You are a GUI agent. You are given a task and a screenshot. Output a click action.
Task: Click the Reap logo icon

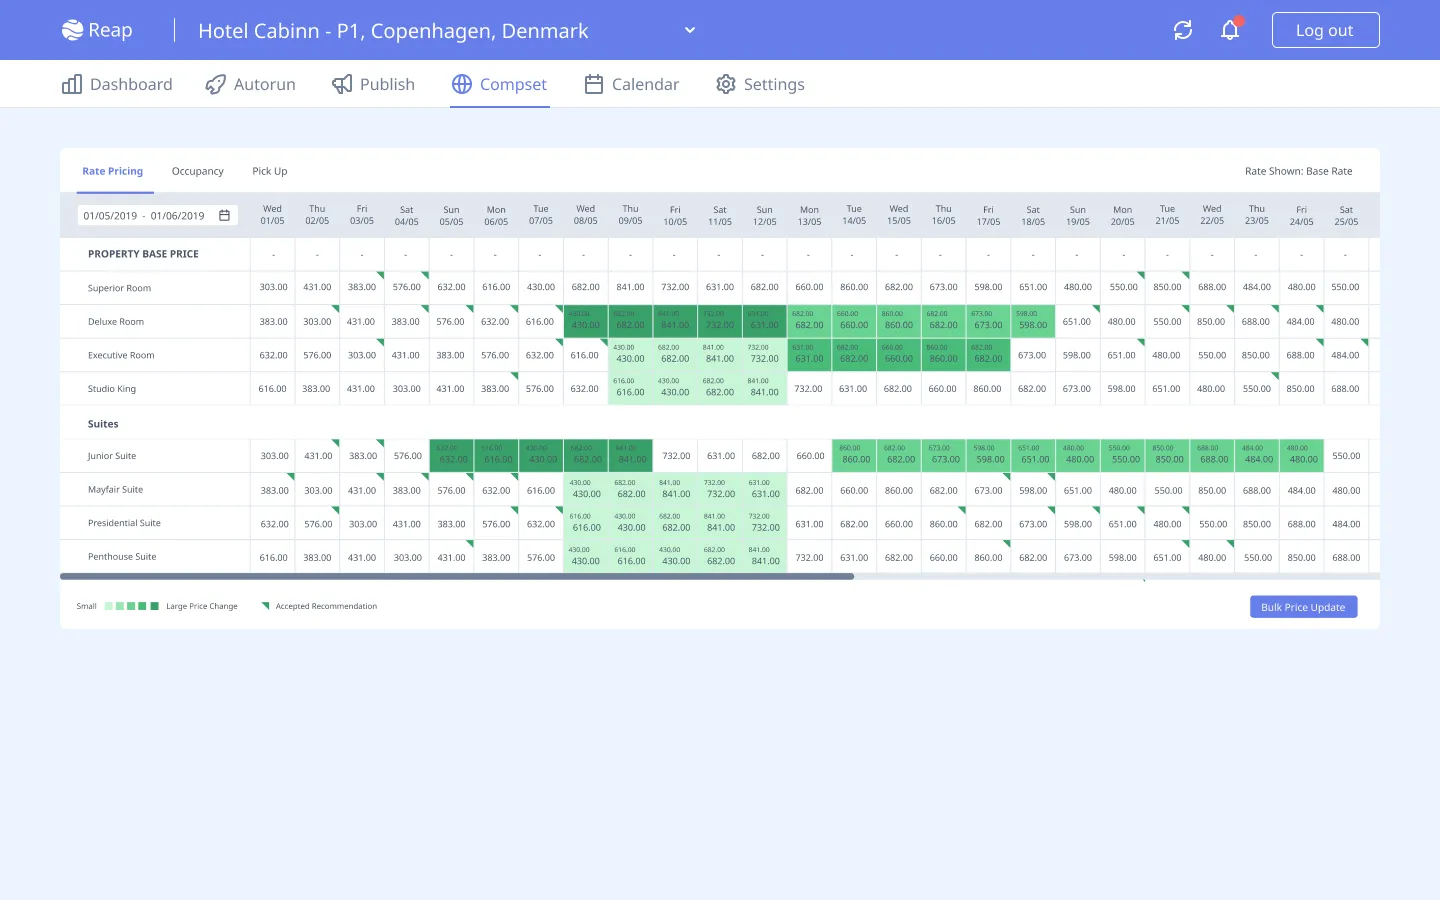(x=72, y=30)
